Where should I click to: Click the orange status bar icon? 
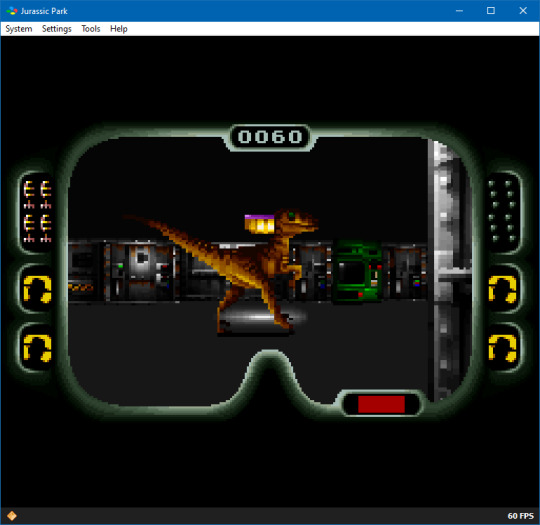[x=12, y=516]
